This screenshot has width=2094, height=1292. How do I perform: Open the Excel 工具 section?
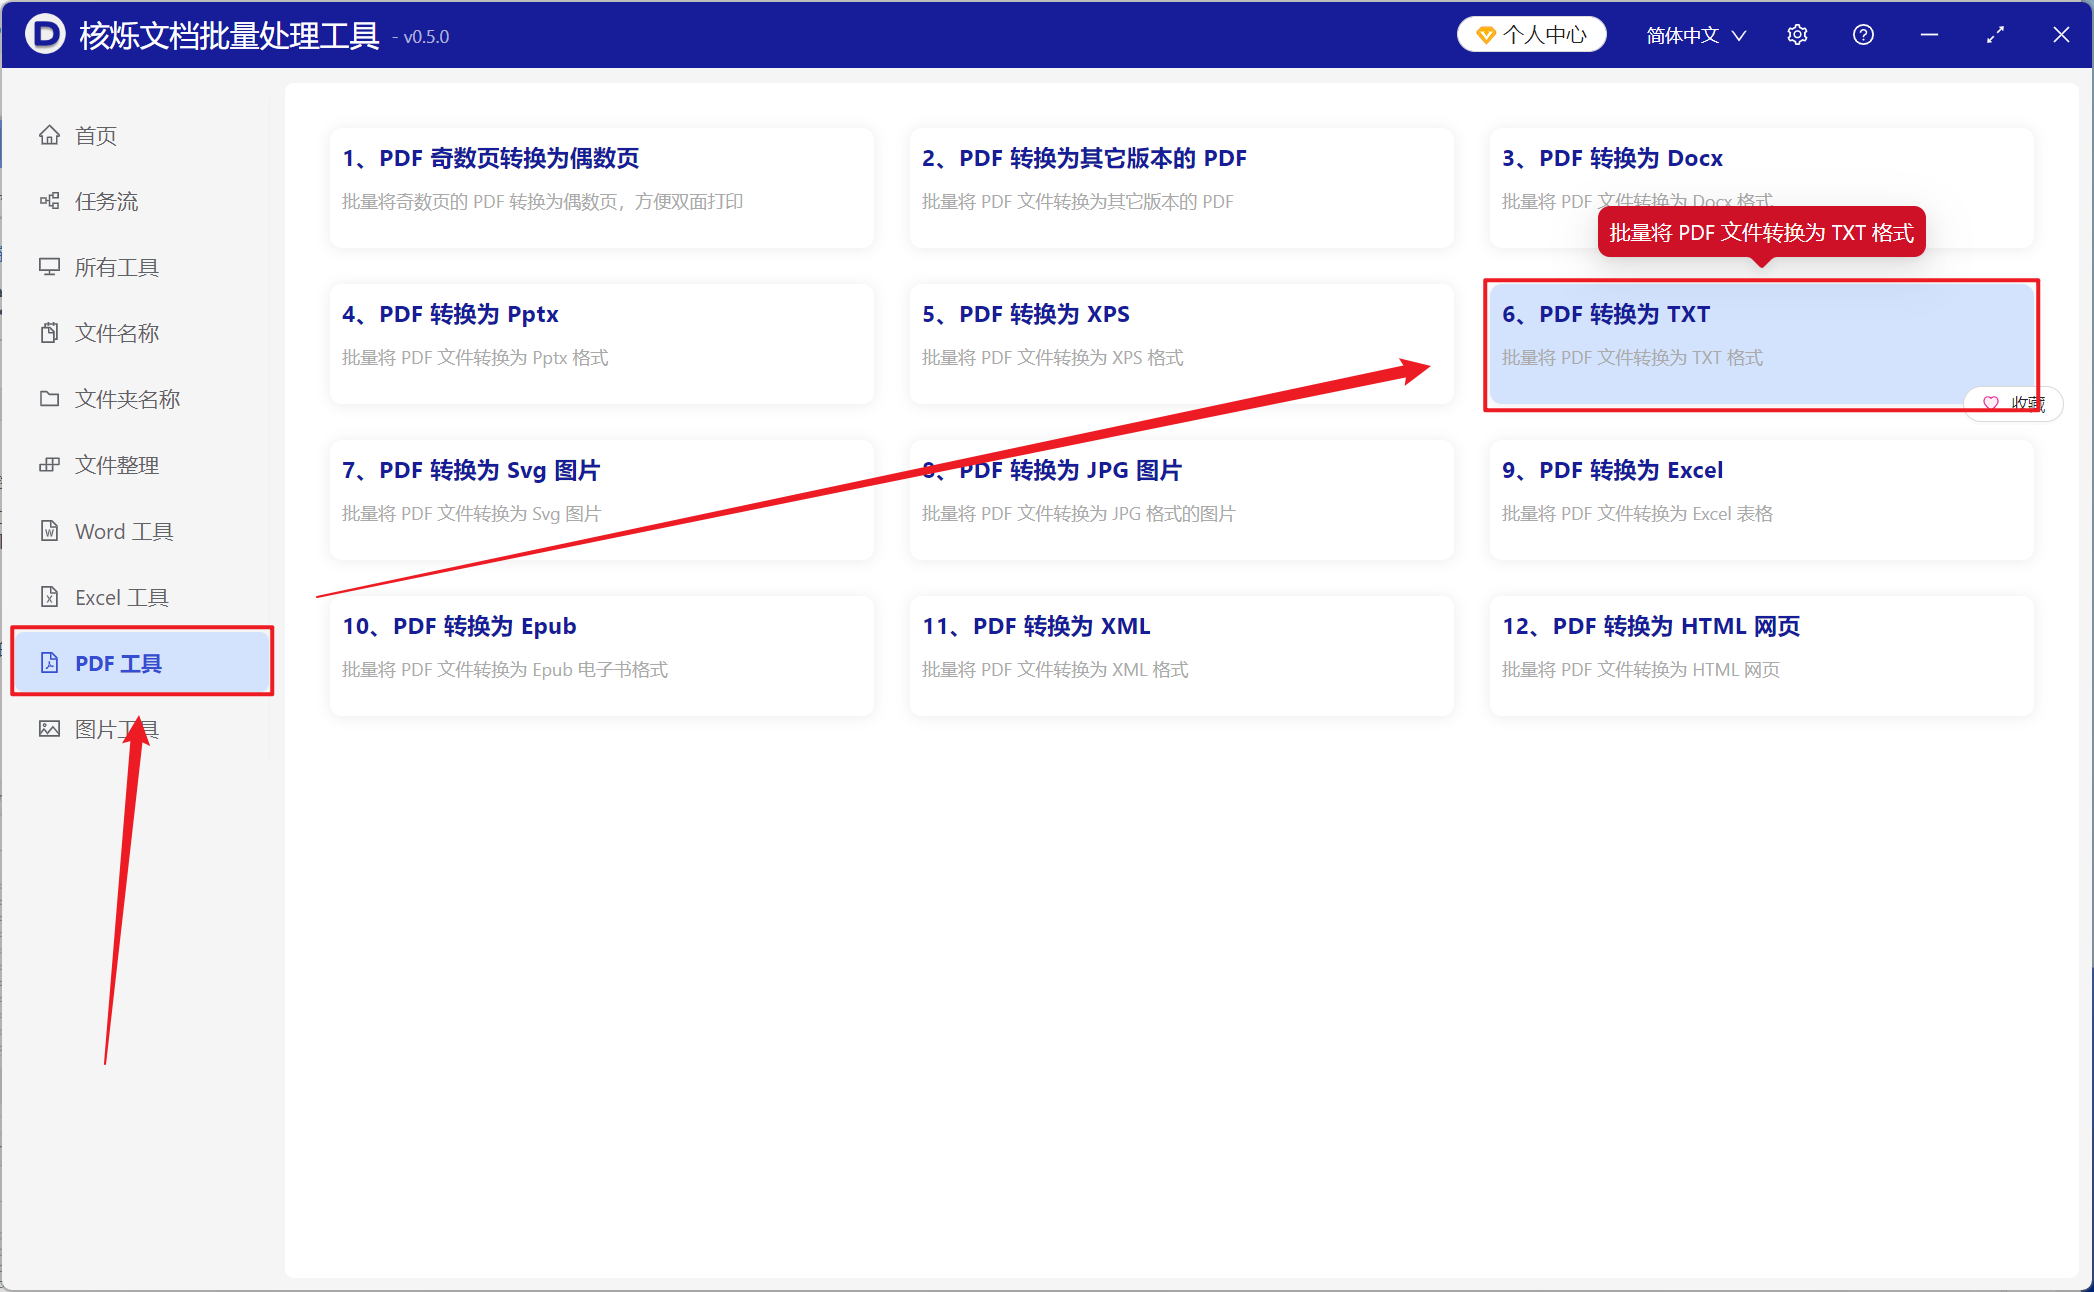tap(141, 597)
